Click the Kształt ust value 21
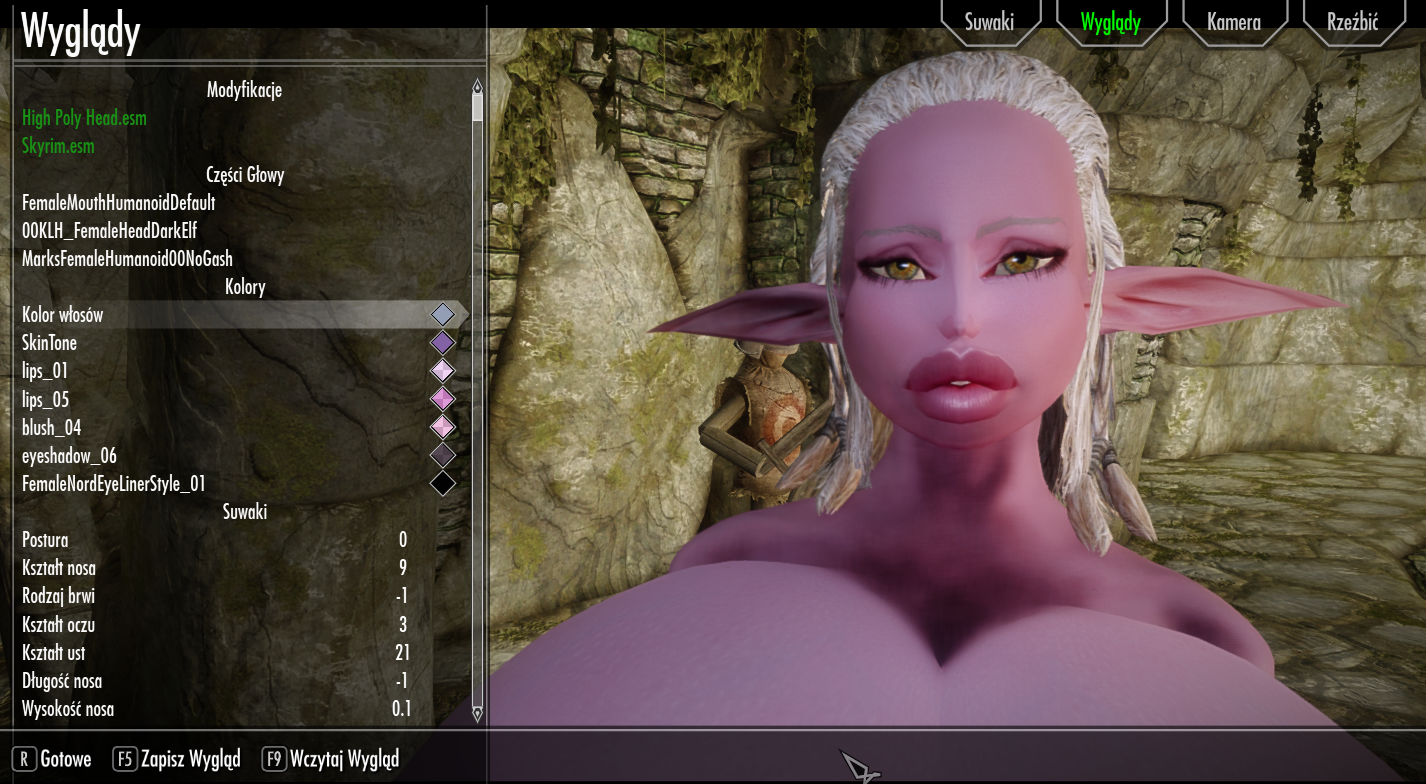The width and height of the screenshot is (1426, 784). click(402, 653)
